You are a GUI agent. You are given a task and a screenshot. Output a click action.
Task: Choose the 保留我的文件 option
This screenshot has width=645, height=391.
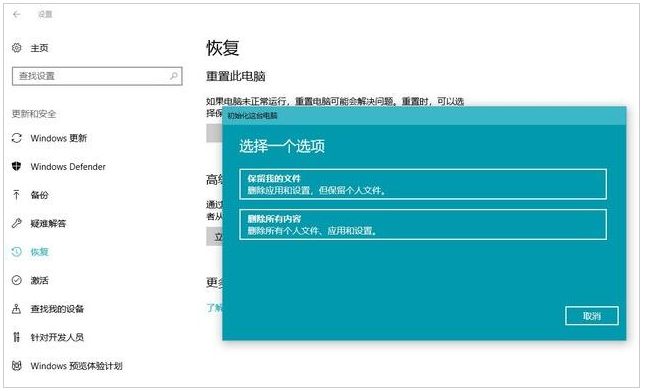point(423,184)
